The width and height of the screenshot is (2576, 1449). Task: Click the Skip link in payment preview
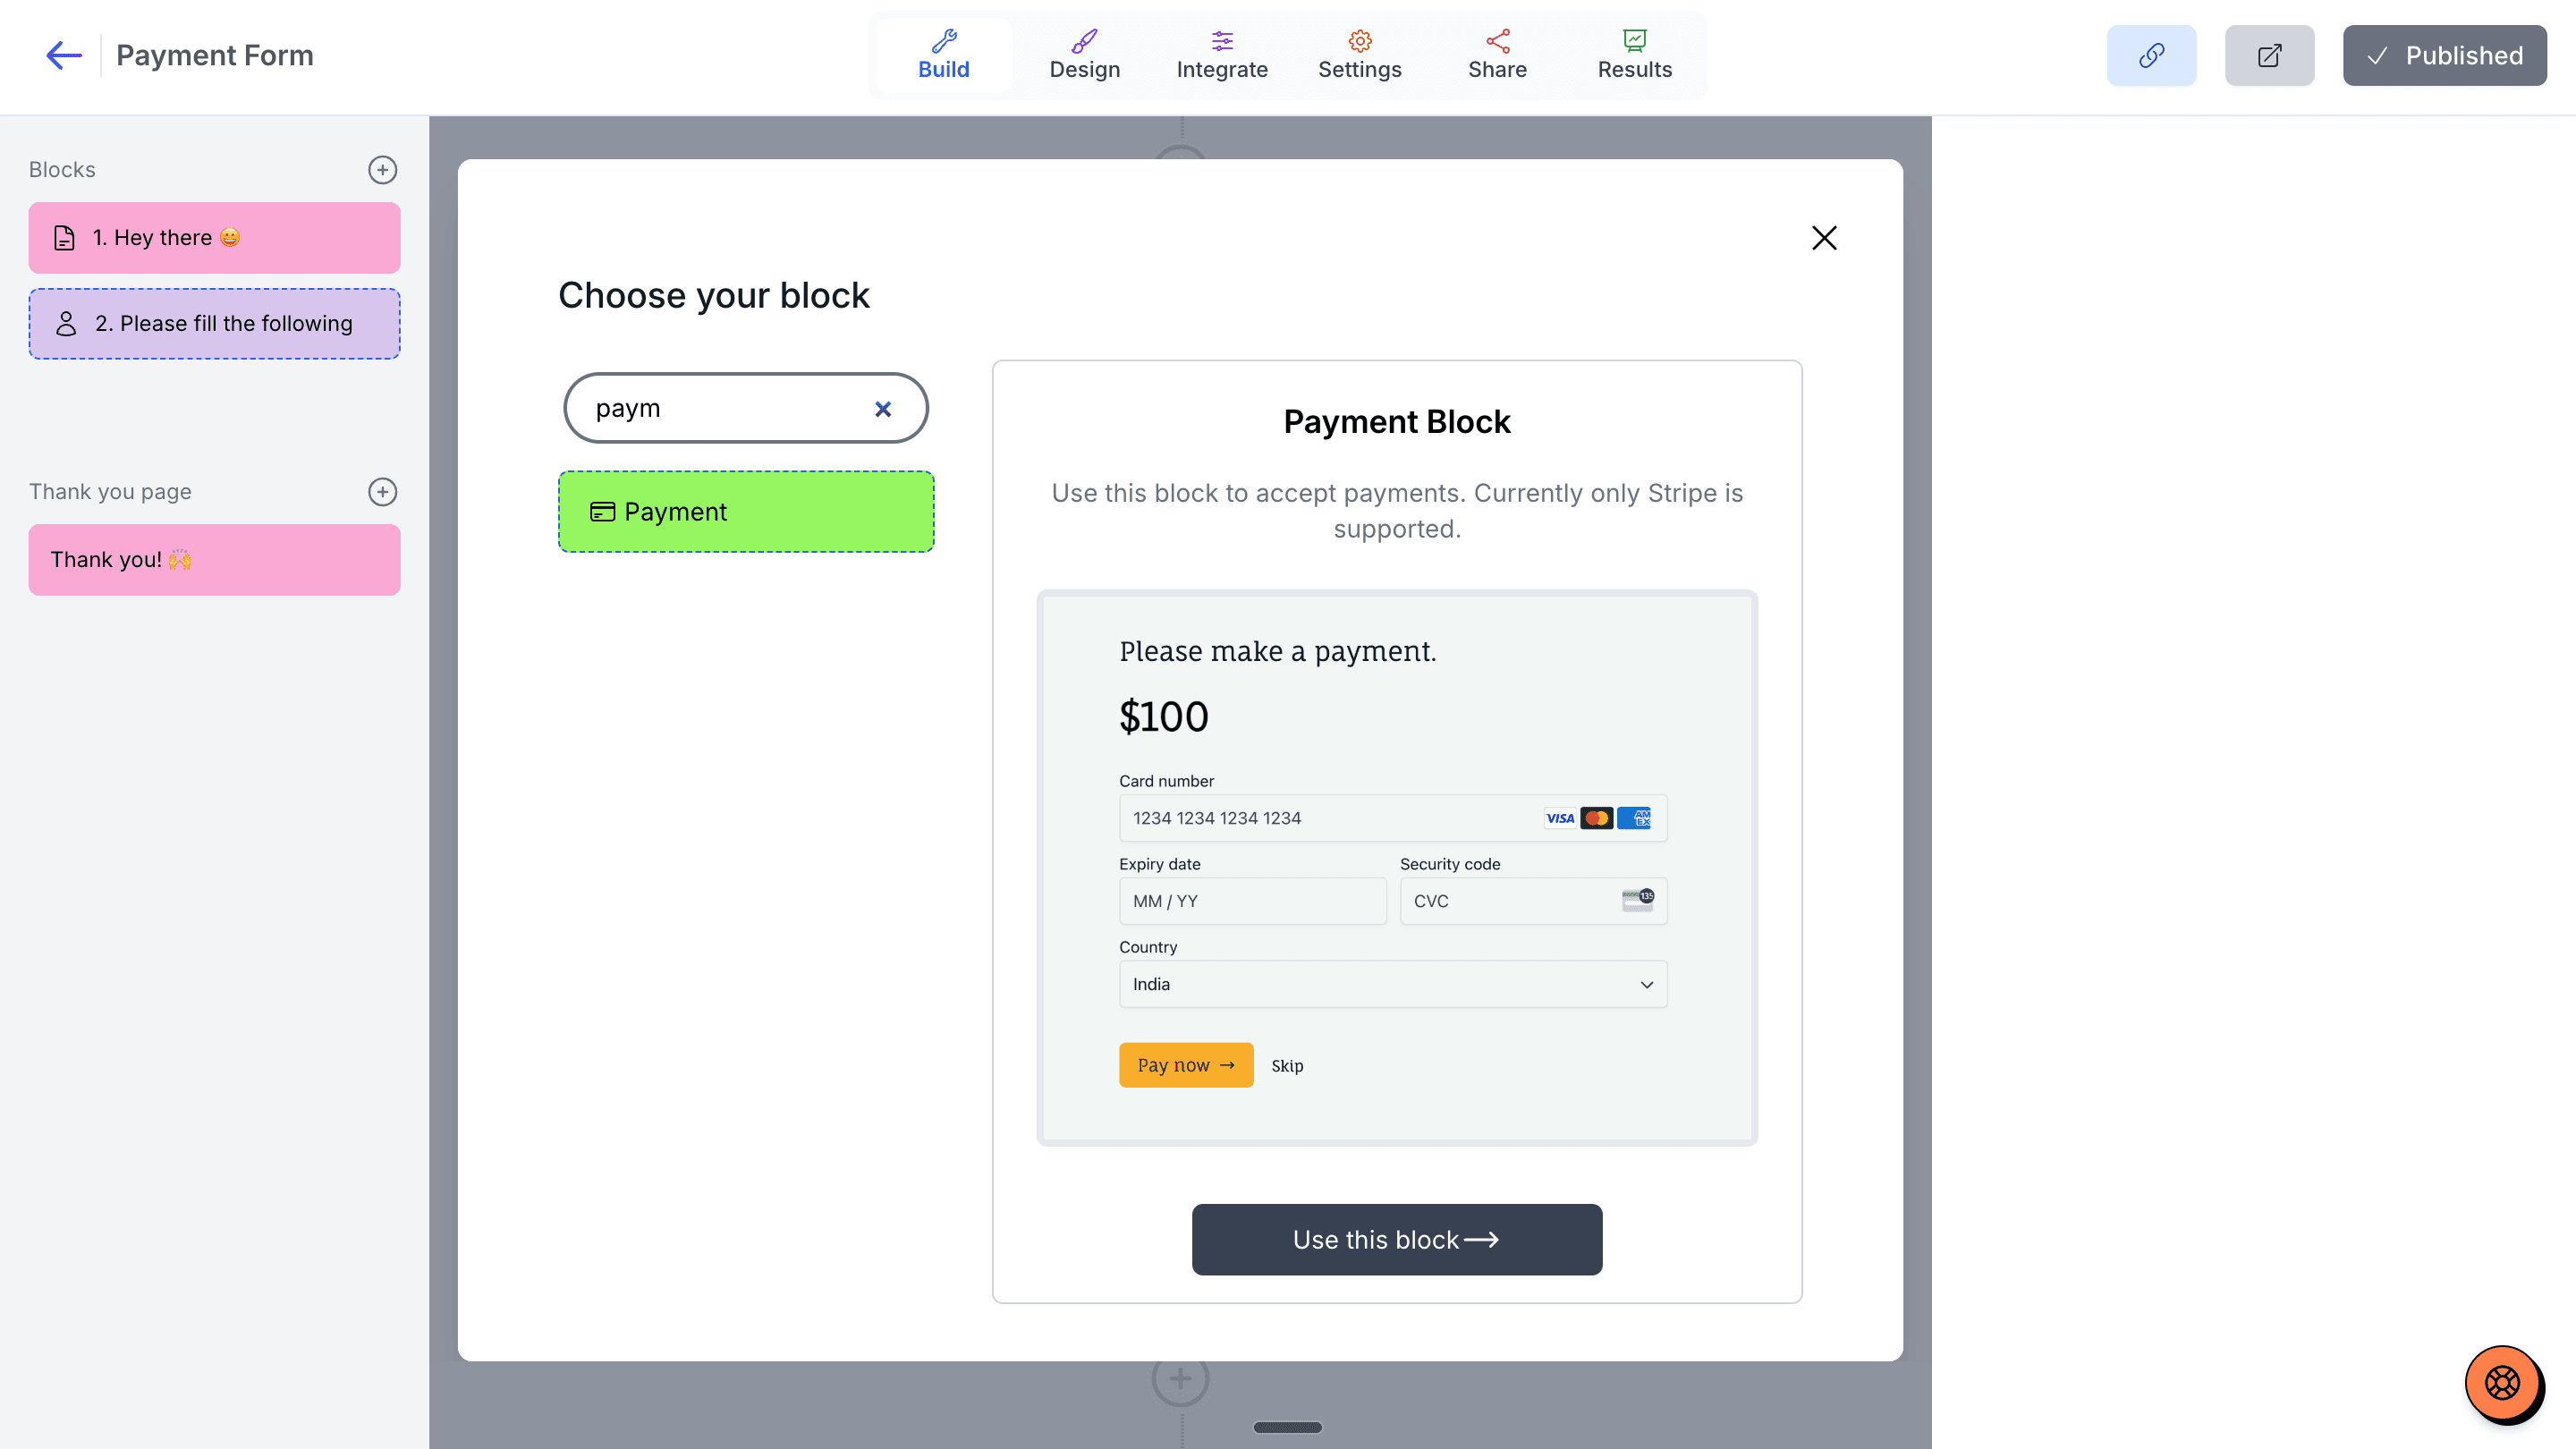pos(1287,1065)
